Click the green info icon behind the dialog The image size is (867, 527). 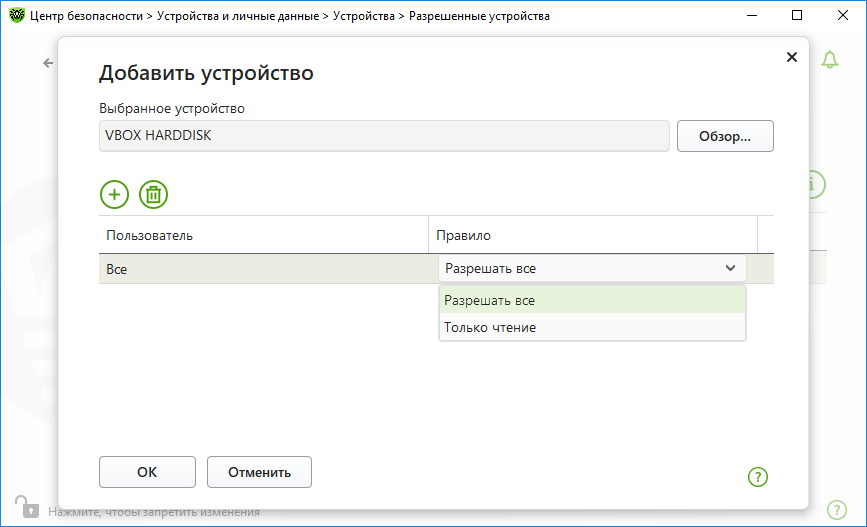click(x=817, y=184)
